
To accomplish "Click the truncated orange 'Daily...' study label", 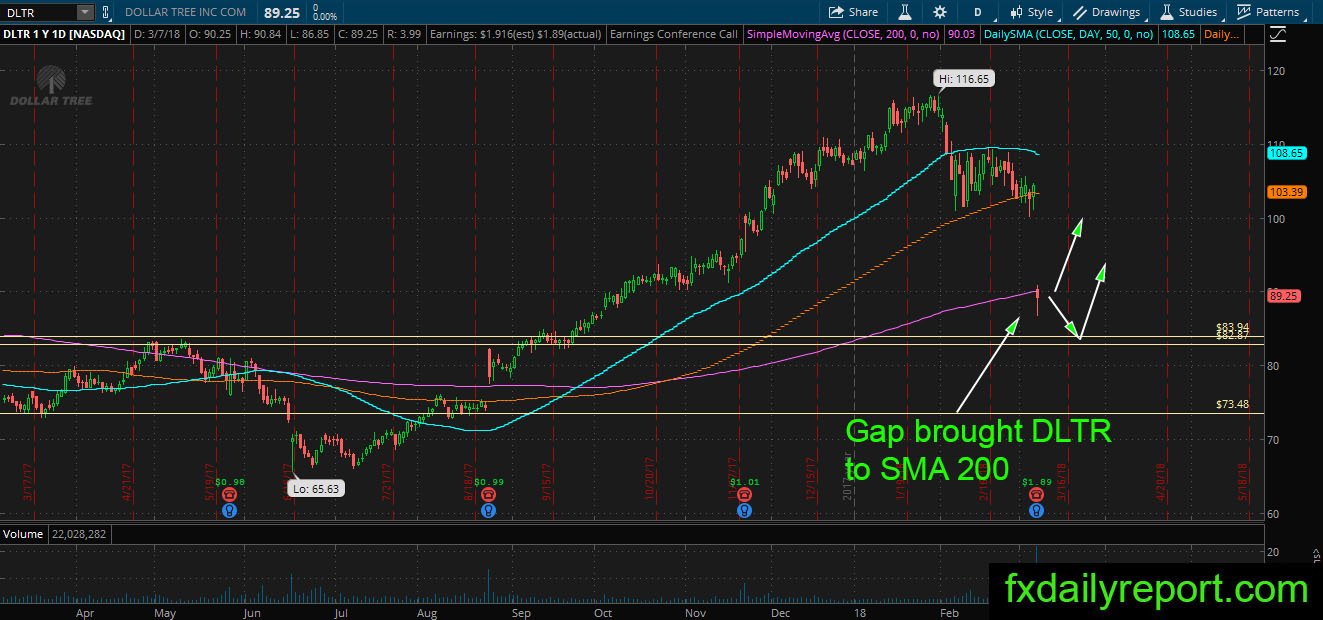I will 1220,34.
